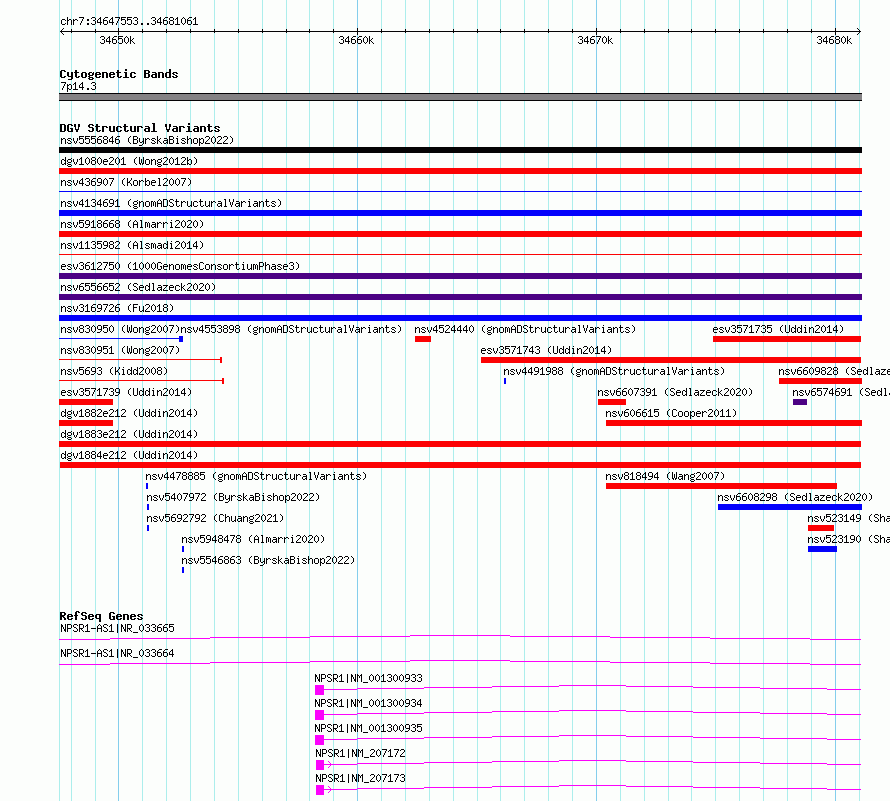
Task: Click the red esv3571735 variant bar
Action: coord(787,339)
